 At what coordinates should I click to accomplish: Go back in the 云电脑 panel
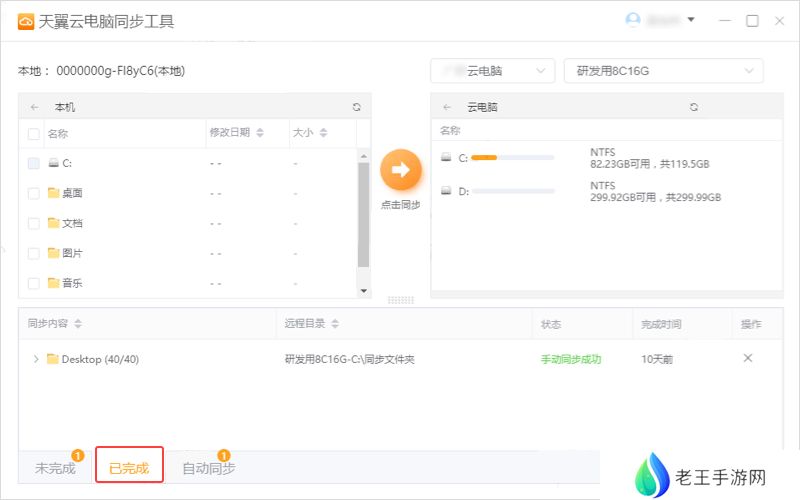point(447,107)
